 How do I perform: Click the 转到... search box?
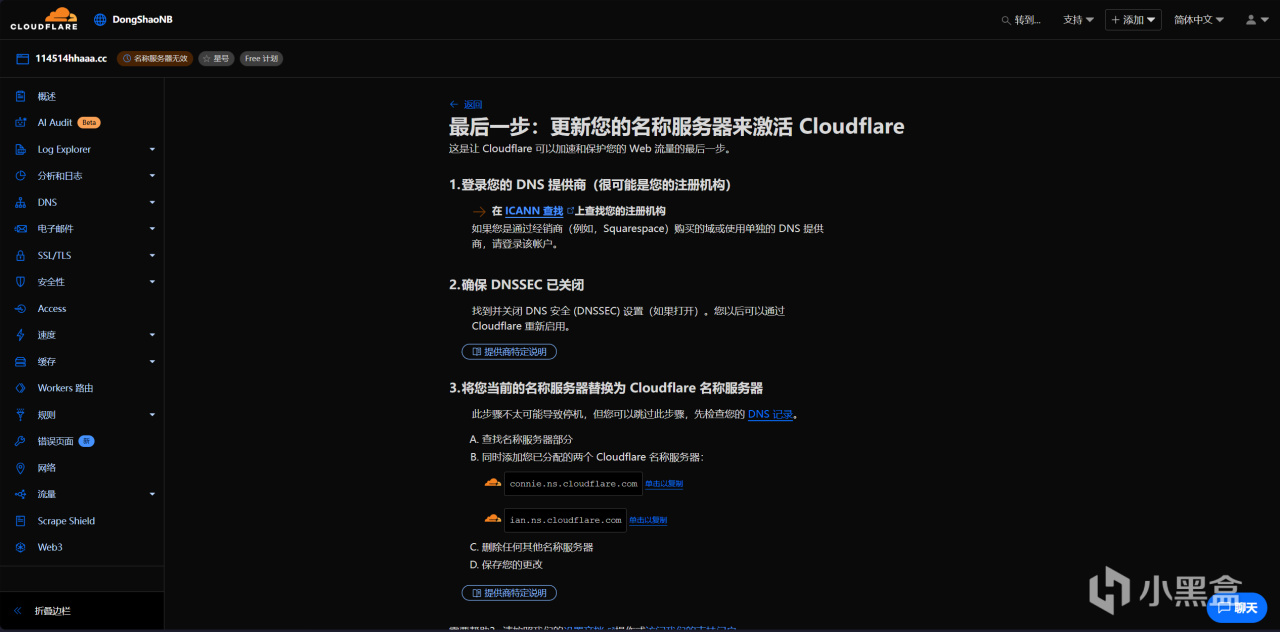[1021, 20]
